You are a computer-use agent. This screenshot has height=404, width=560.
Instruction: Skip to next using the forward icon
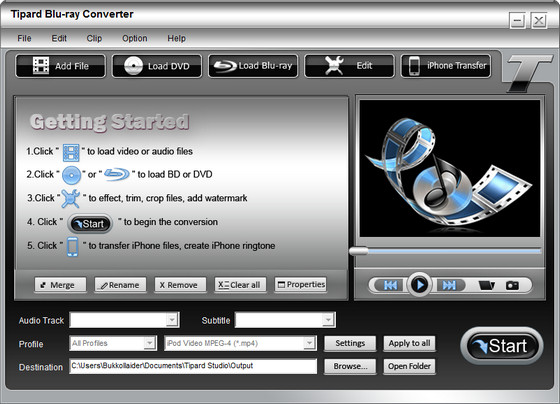449,285
